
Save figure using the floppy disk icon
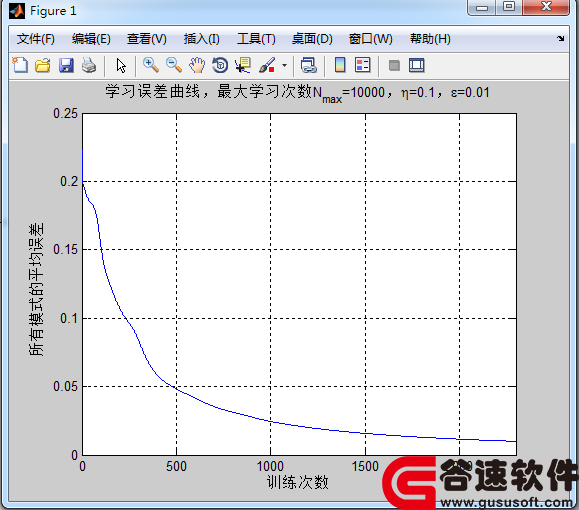[x=66, y=65]
